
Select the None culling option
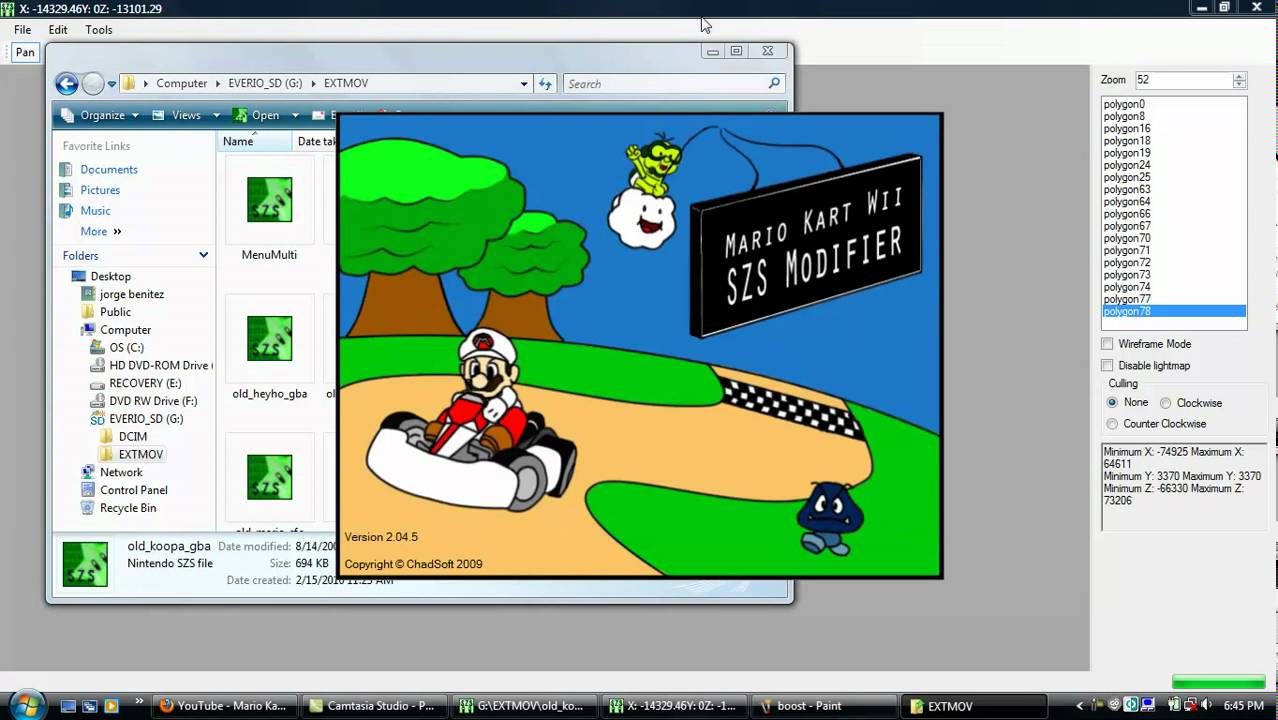click(1112, 403)
